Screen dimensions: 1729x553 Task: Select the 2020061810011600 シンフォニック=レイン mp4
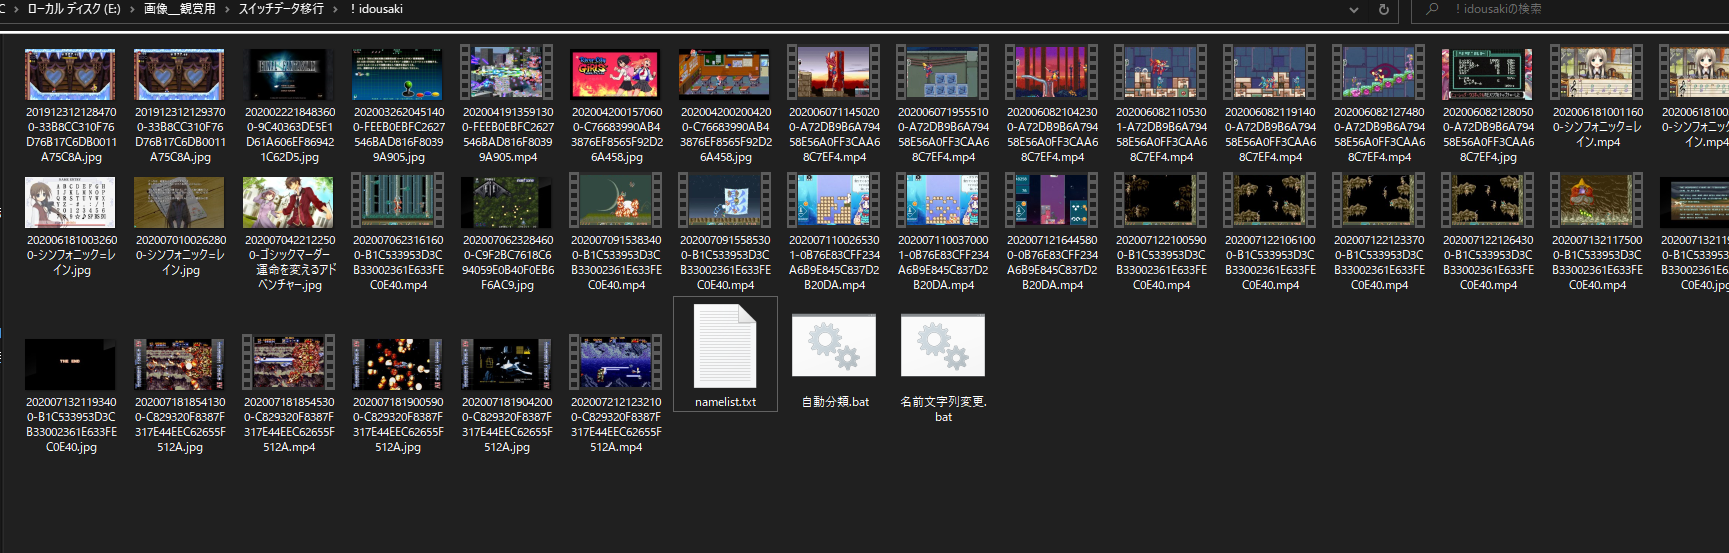[x=1597, y=74]
